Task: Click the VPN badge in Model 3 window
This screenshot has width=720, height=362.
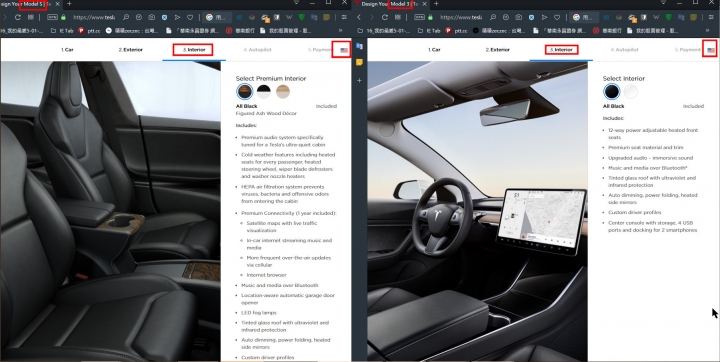Action: [x=420, y=17]
